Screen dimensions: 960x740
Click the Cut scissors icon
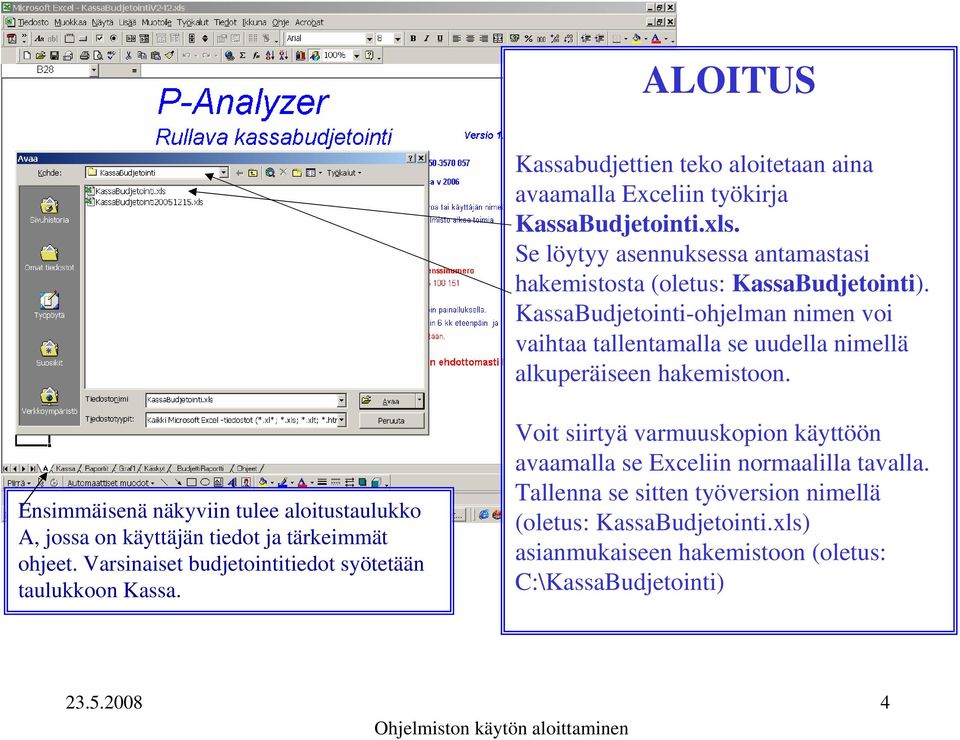point(129,56)
